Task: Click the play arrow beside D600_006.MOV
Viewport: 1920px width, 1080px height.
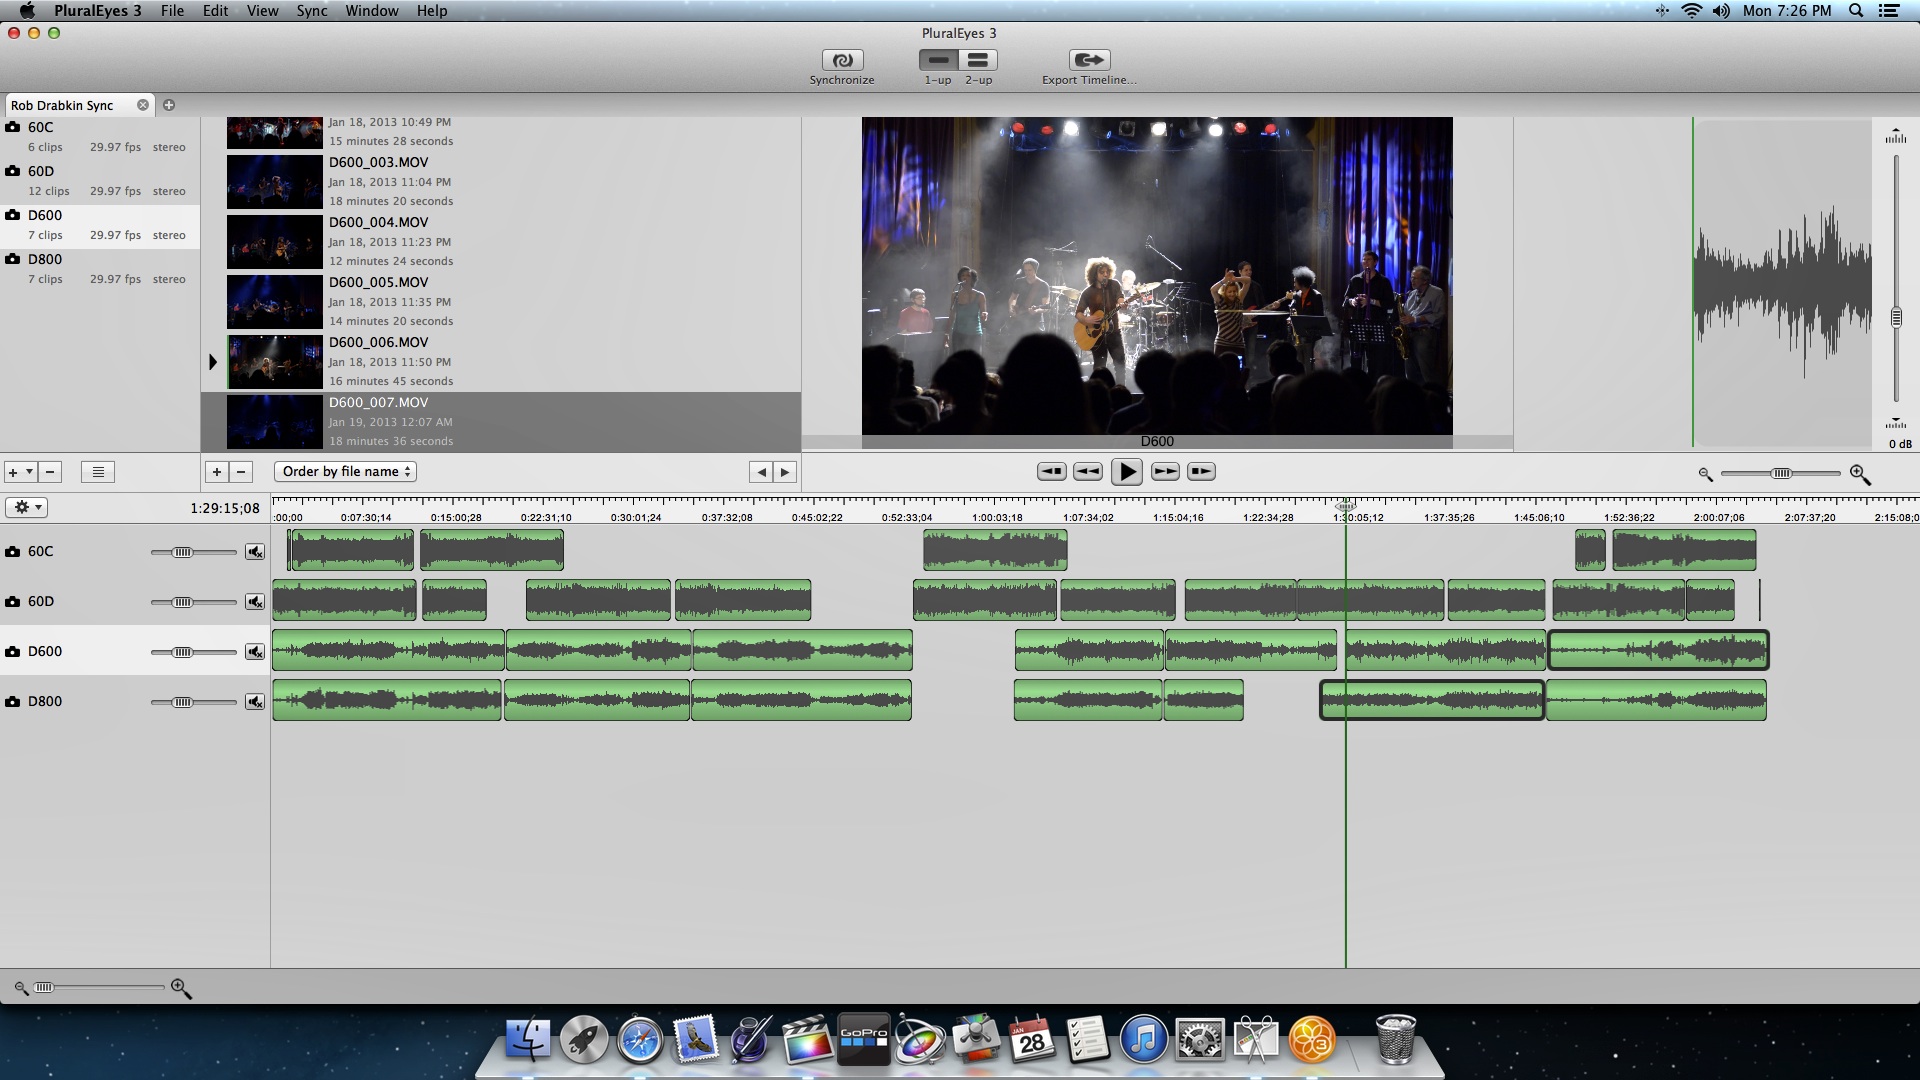Action: (212, 362)
